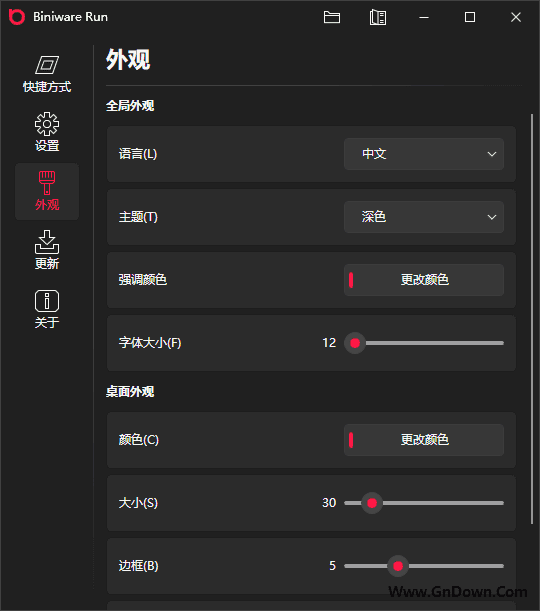Image resolution: width=540 pixels, height=611 pixels.
Task: Click the red desktop color swatch beside 颜色(C)
Action: (351, 440)
